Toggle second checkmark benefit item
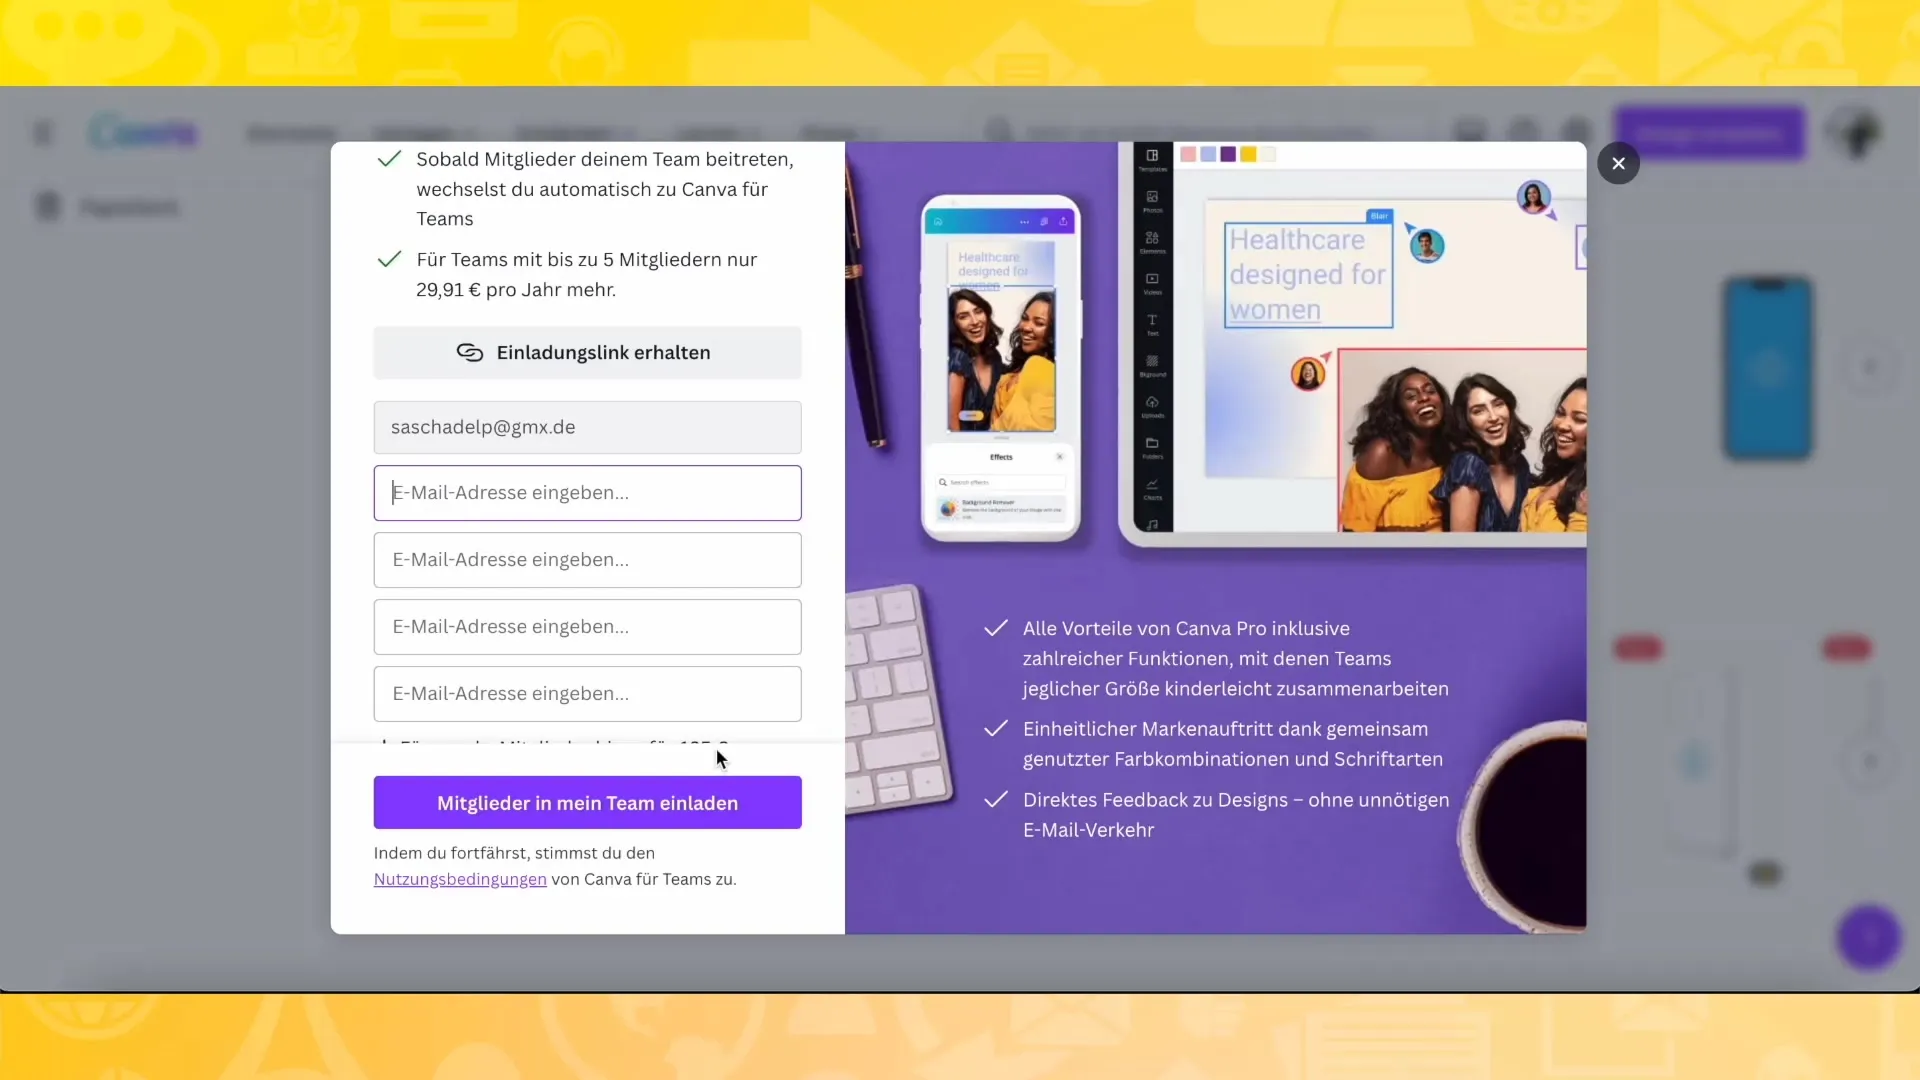 tap(998, 729)
